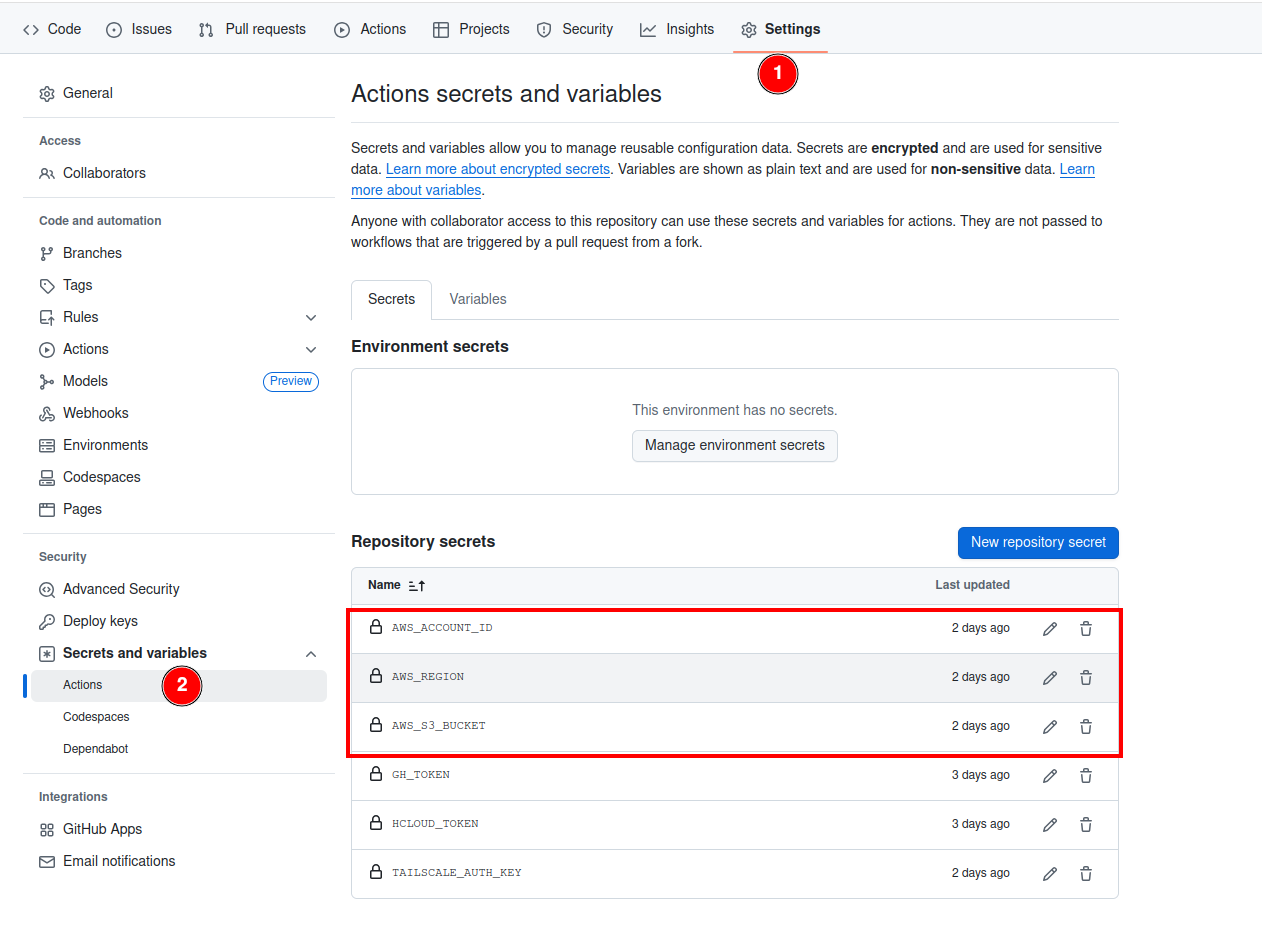Image resolution: width=1262 pixels, height=925 pixels.
Task: Select Actions under Secrets and variables
Action: tap(179, 685)
